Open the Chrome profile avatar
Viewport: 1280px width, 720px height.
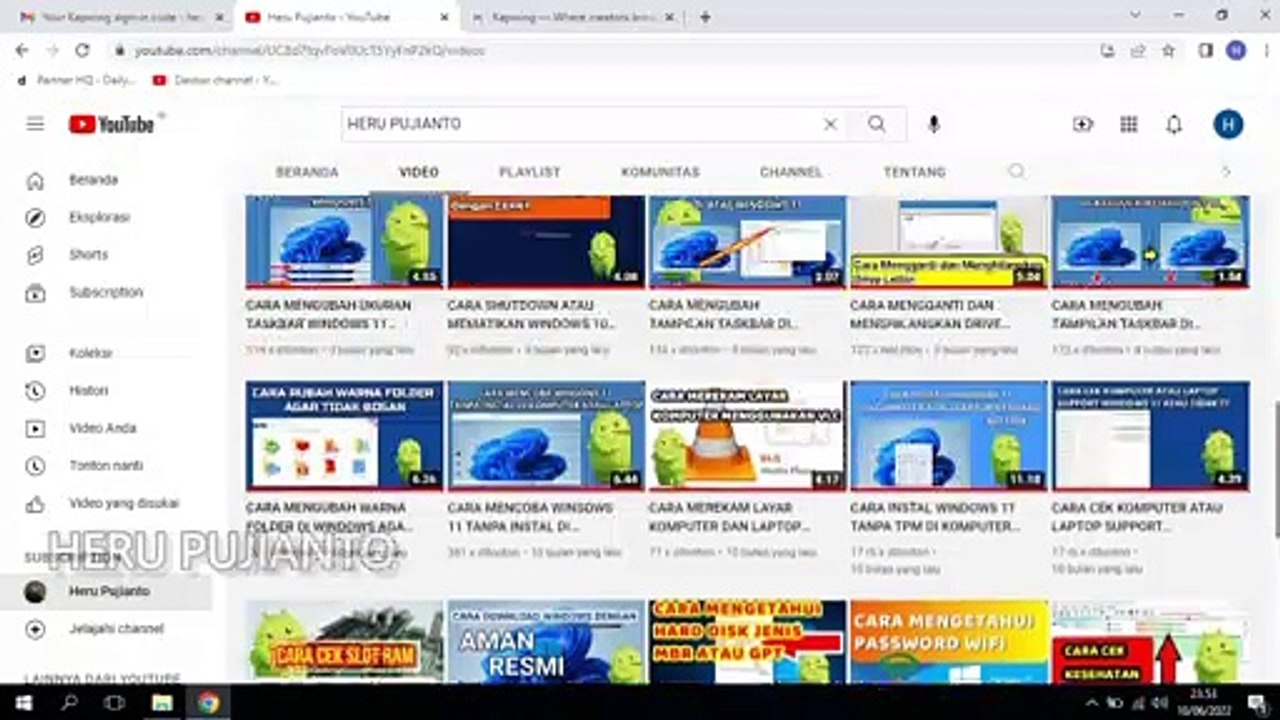click(x=1236, y=50)
